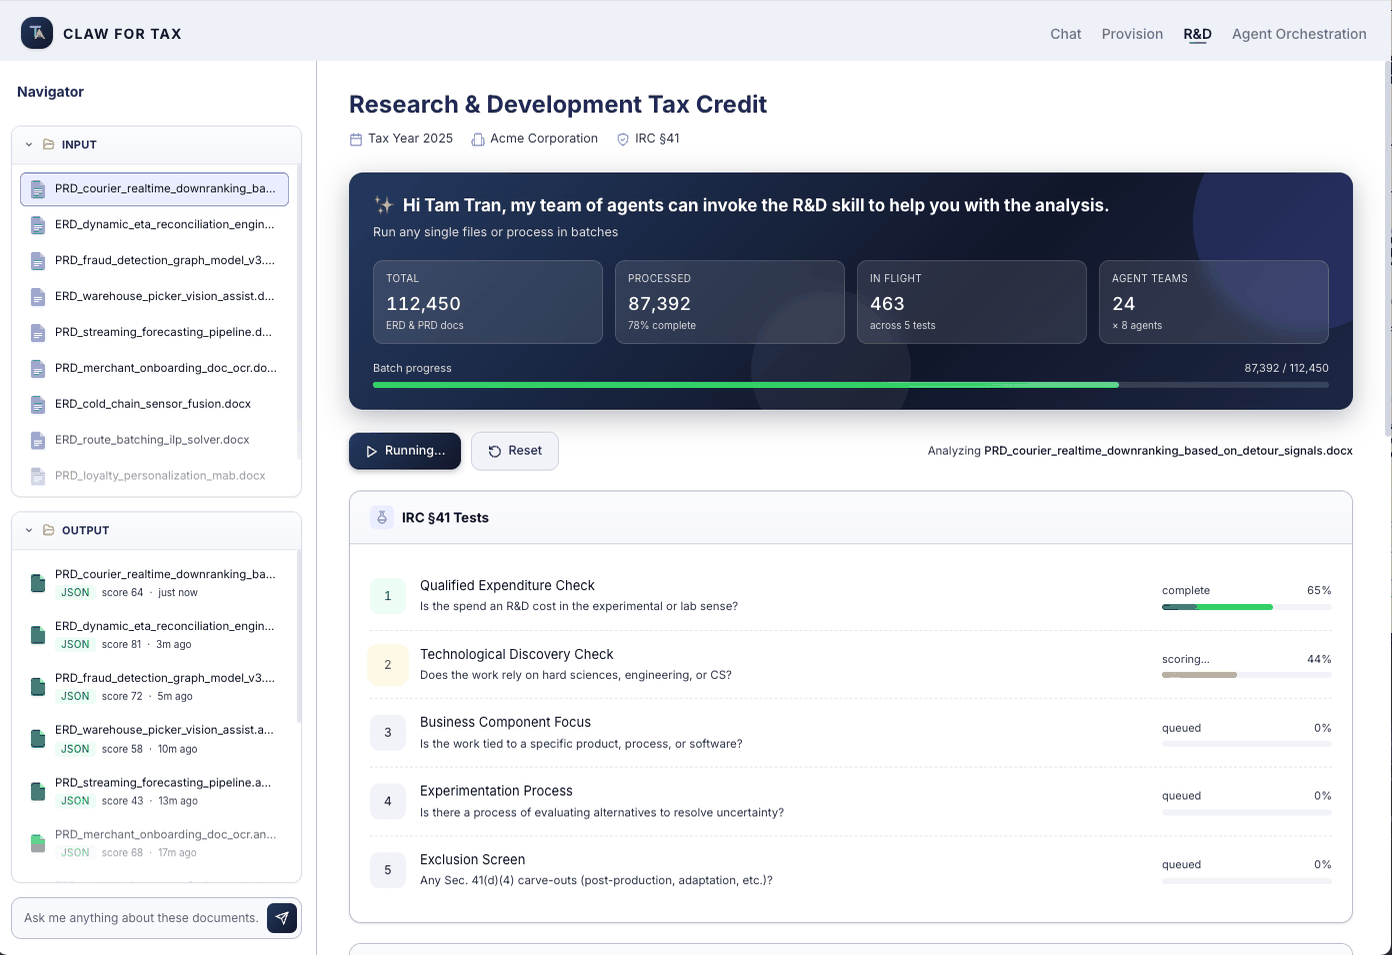Click document icon for PRD_merchant_onboarding_doc_ocr input

point(38,369)
